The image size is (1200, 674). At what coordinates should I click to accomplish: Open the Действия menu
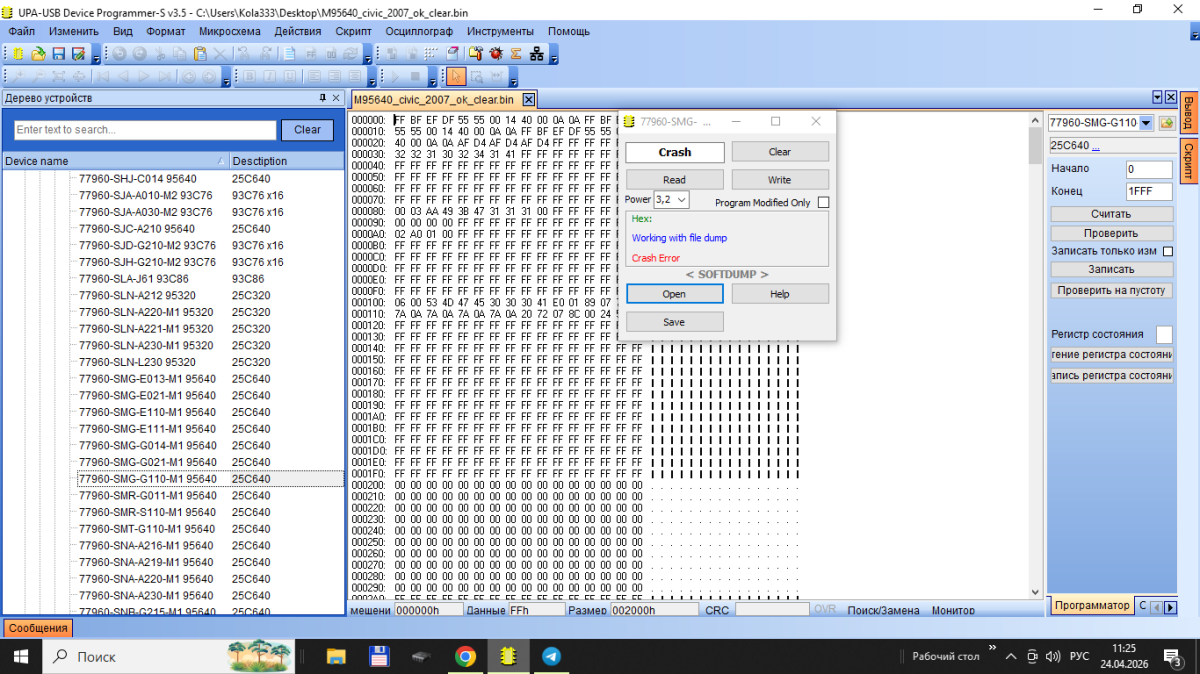point(297,31)
